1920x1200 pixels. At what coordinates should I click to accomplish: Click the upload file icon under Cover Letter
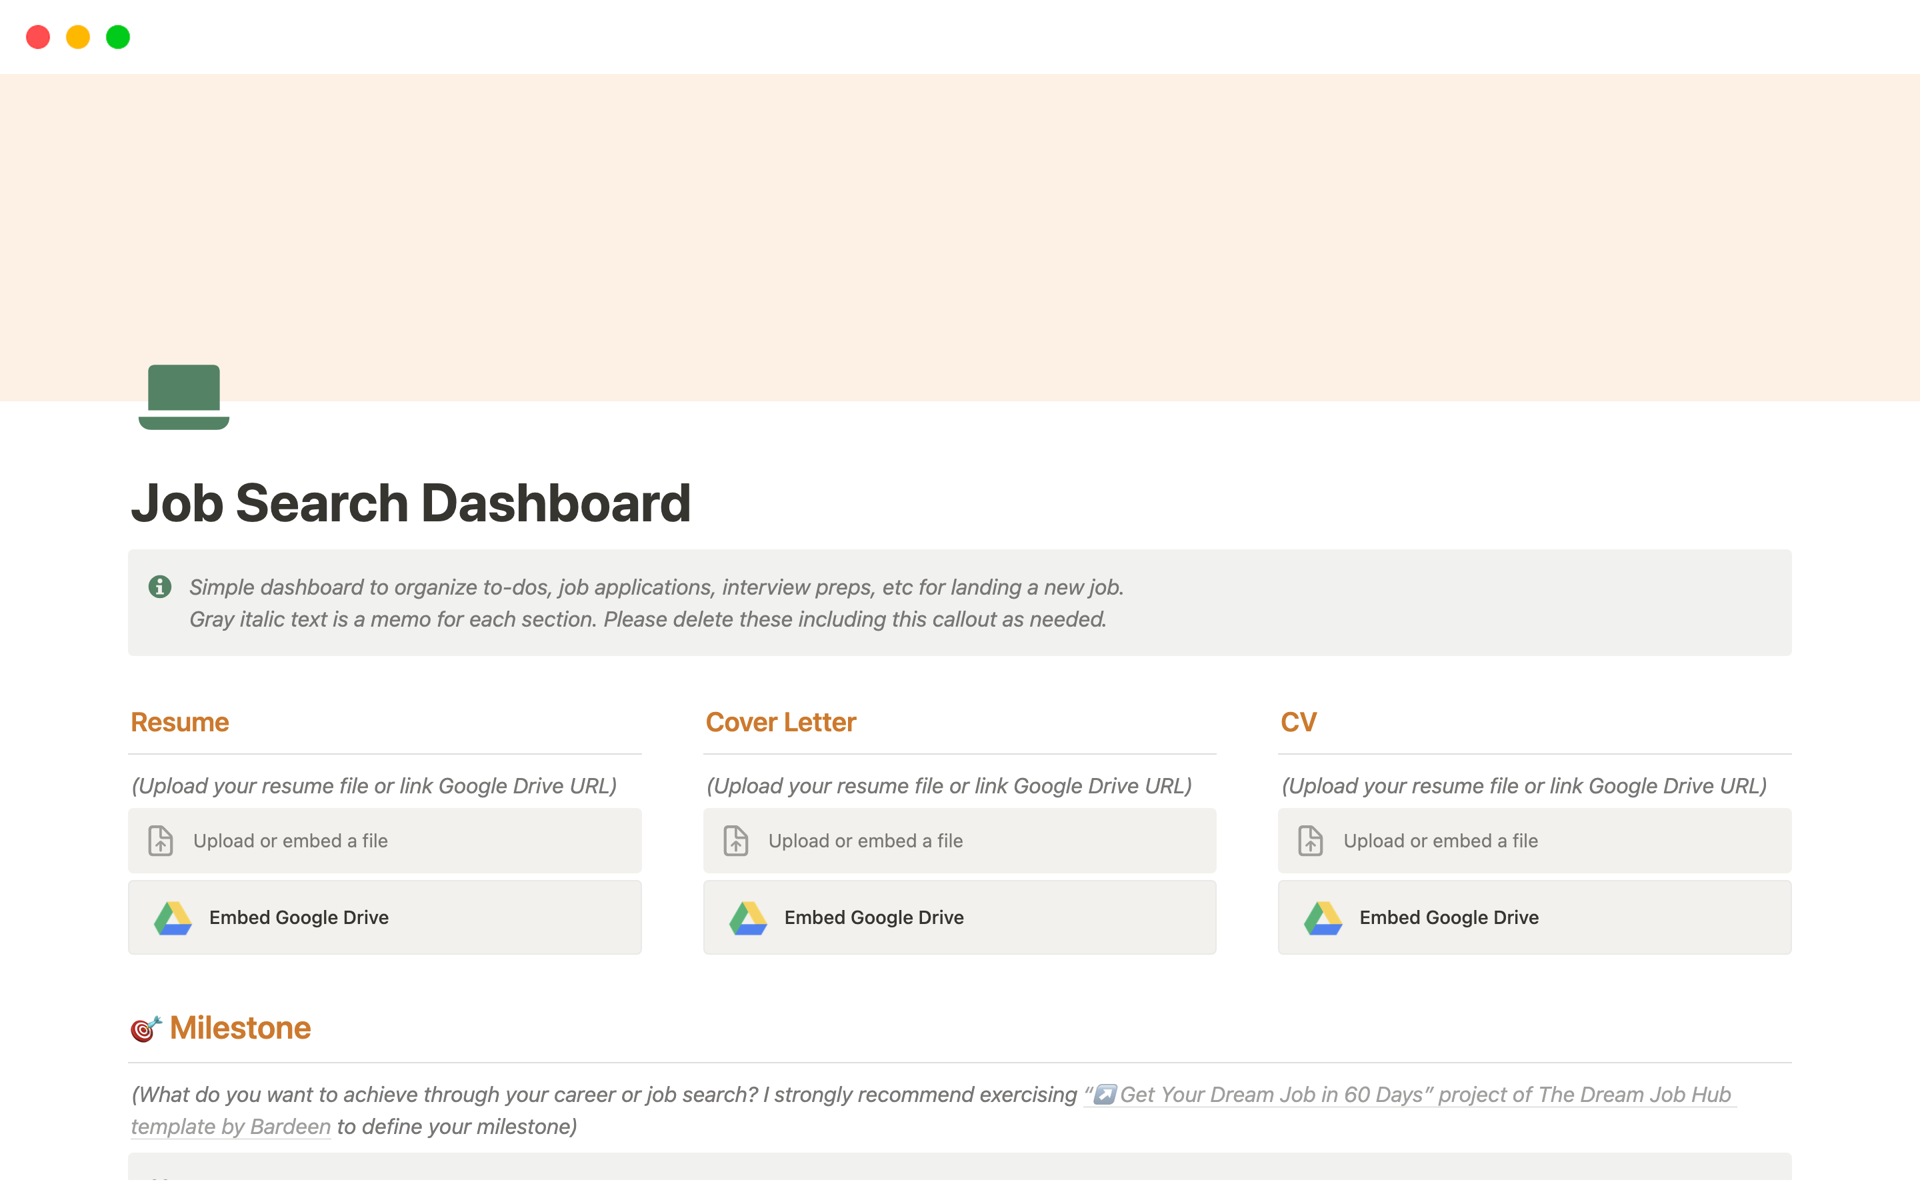736,841
